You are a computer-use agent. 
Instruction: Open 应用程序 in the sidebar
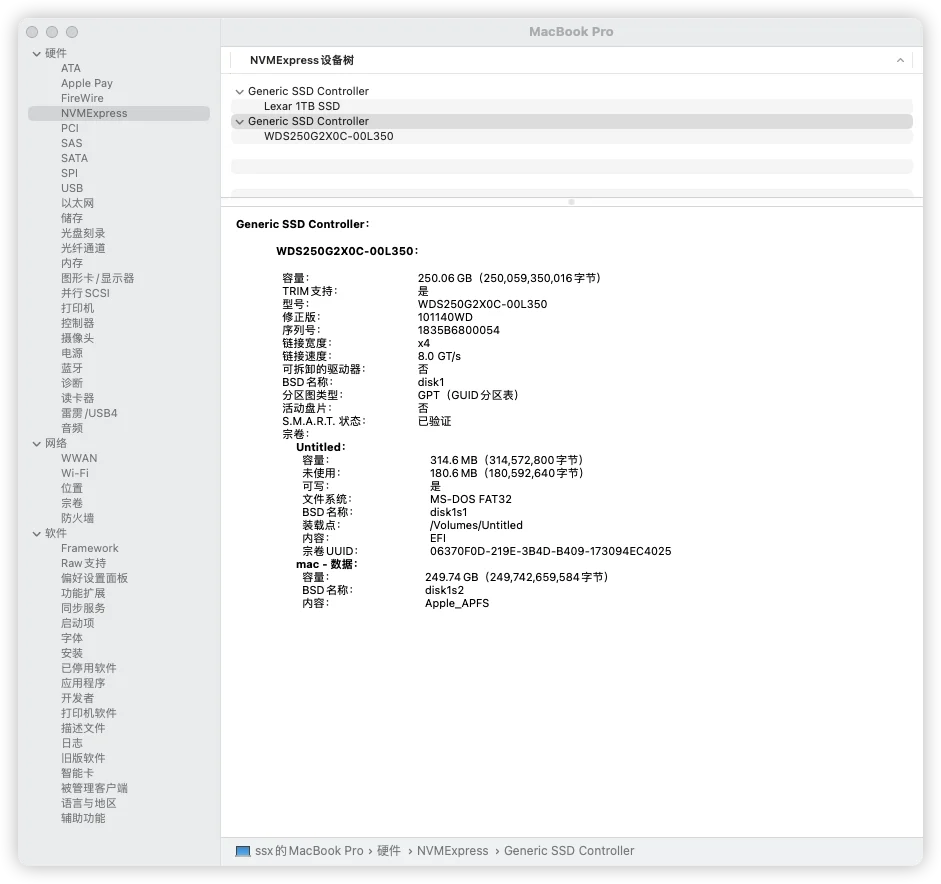point(83,684)
